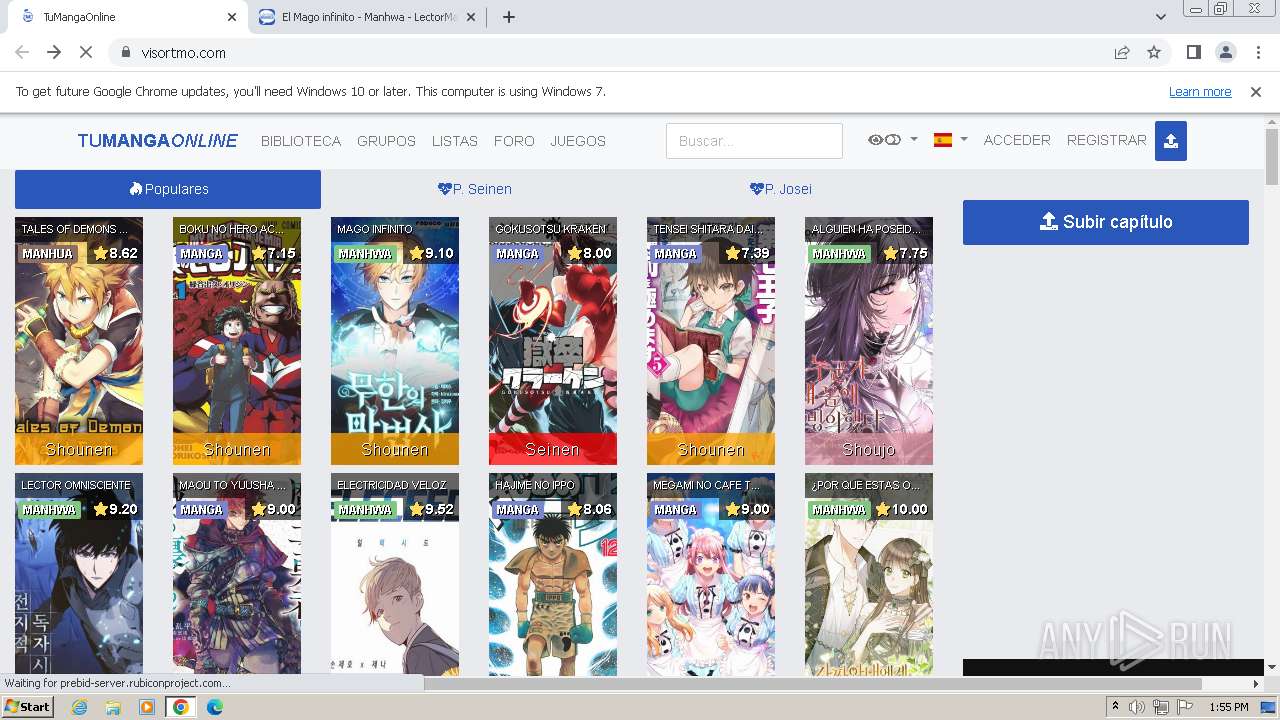Screen dimensions: 1280x720
Task: Click the Buscar search field
Action: pyautogui.click(x=754, y=141)
